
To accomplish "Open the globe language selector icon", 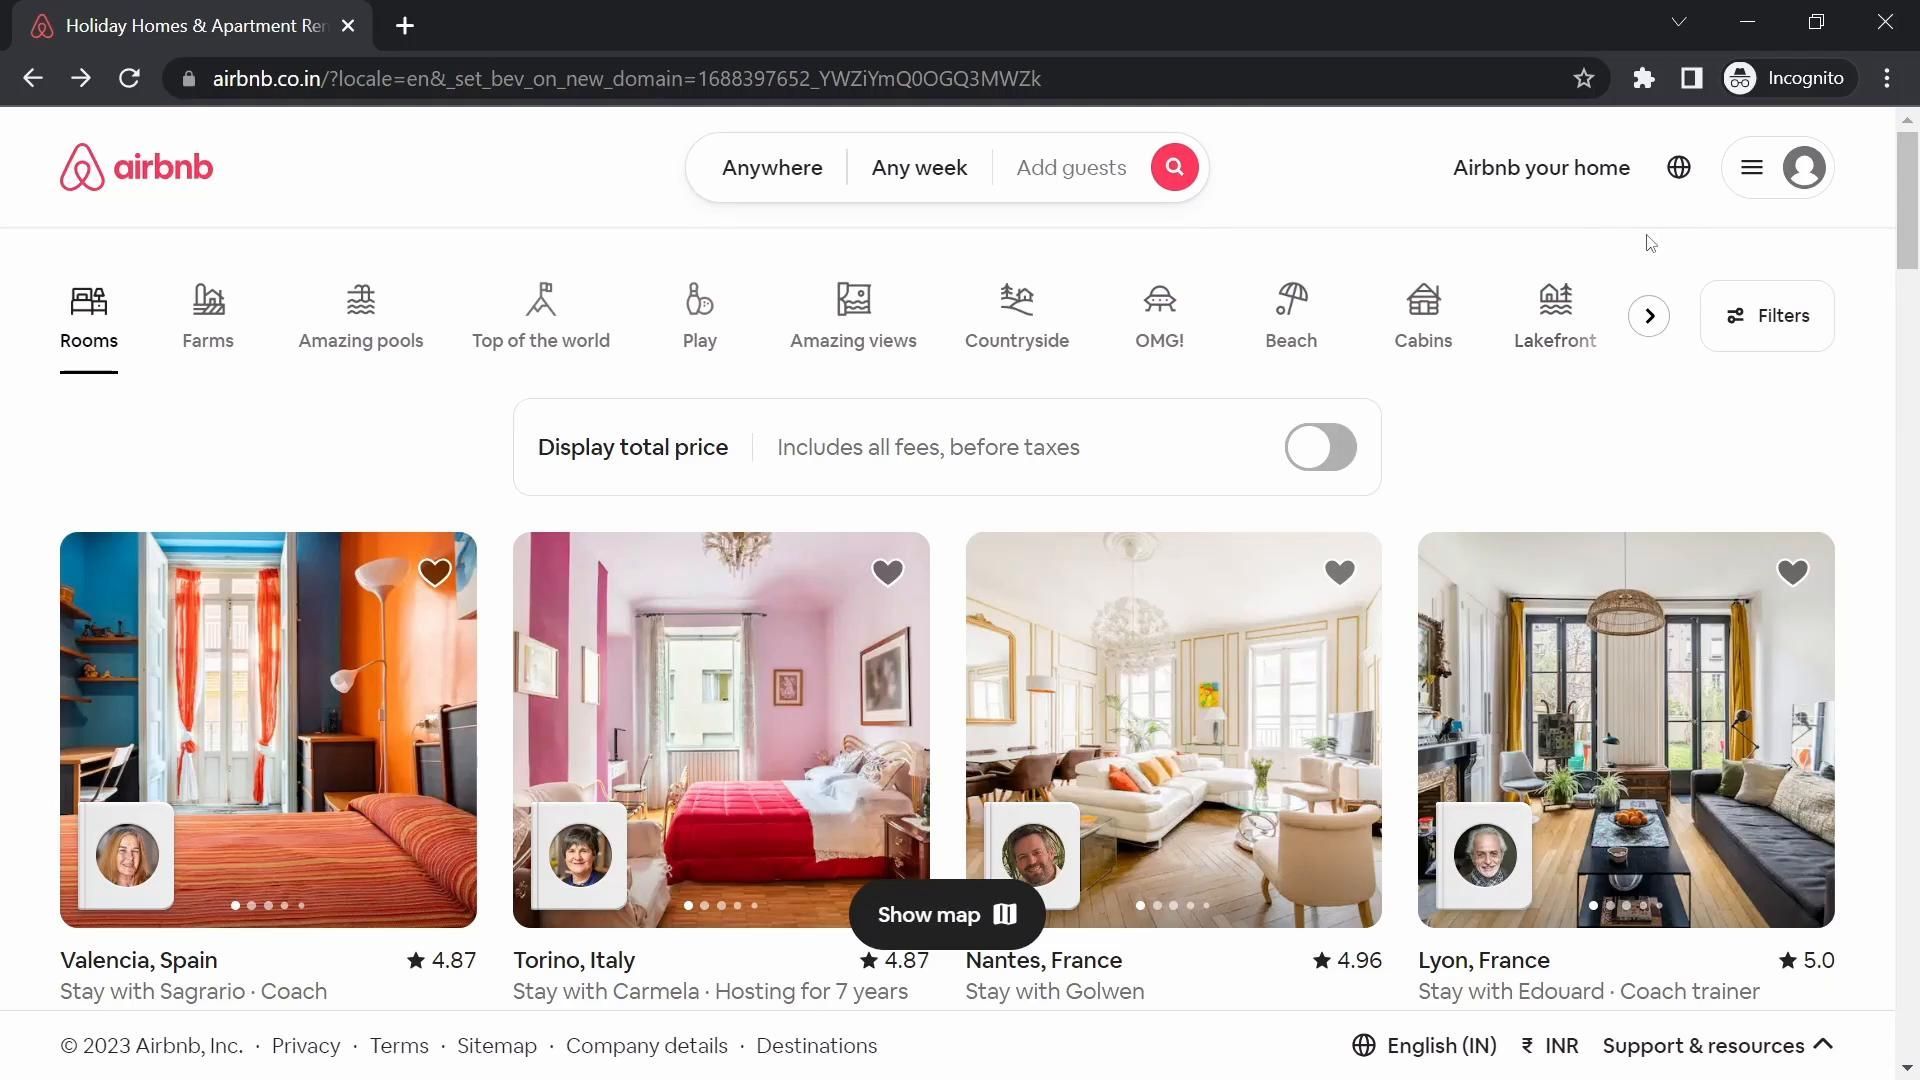I will point(1679,167).
